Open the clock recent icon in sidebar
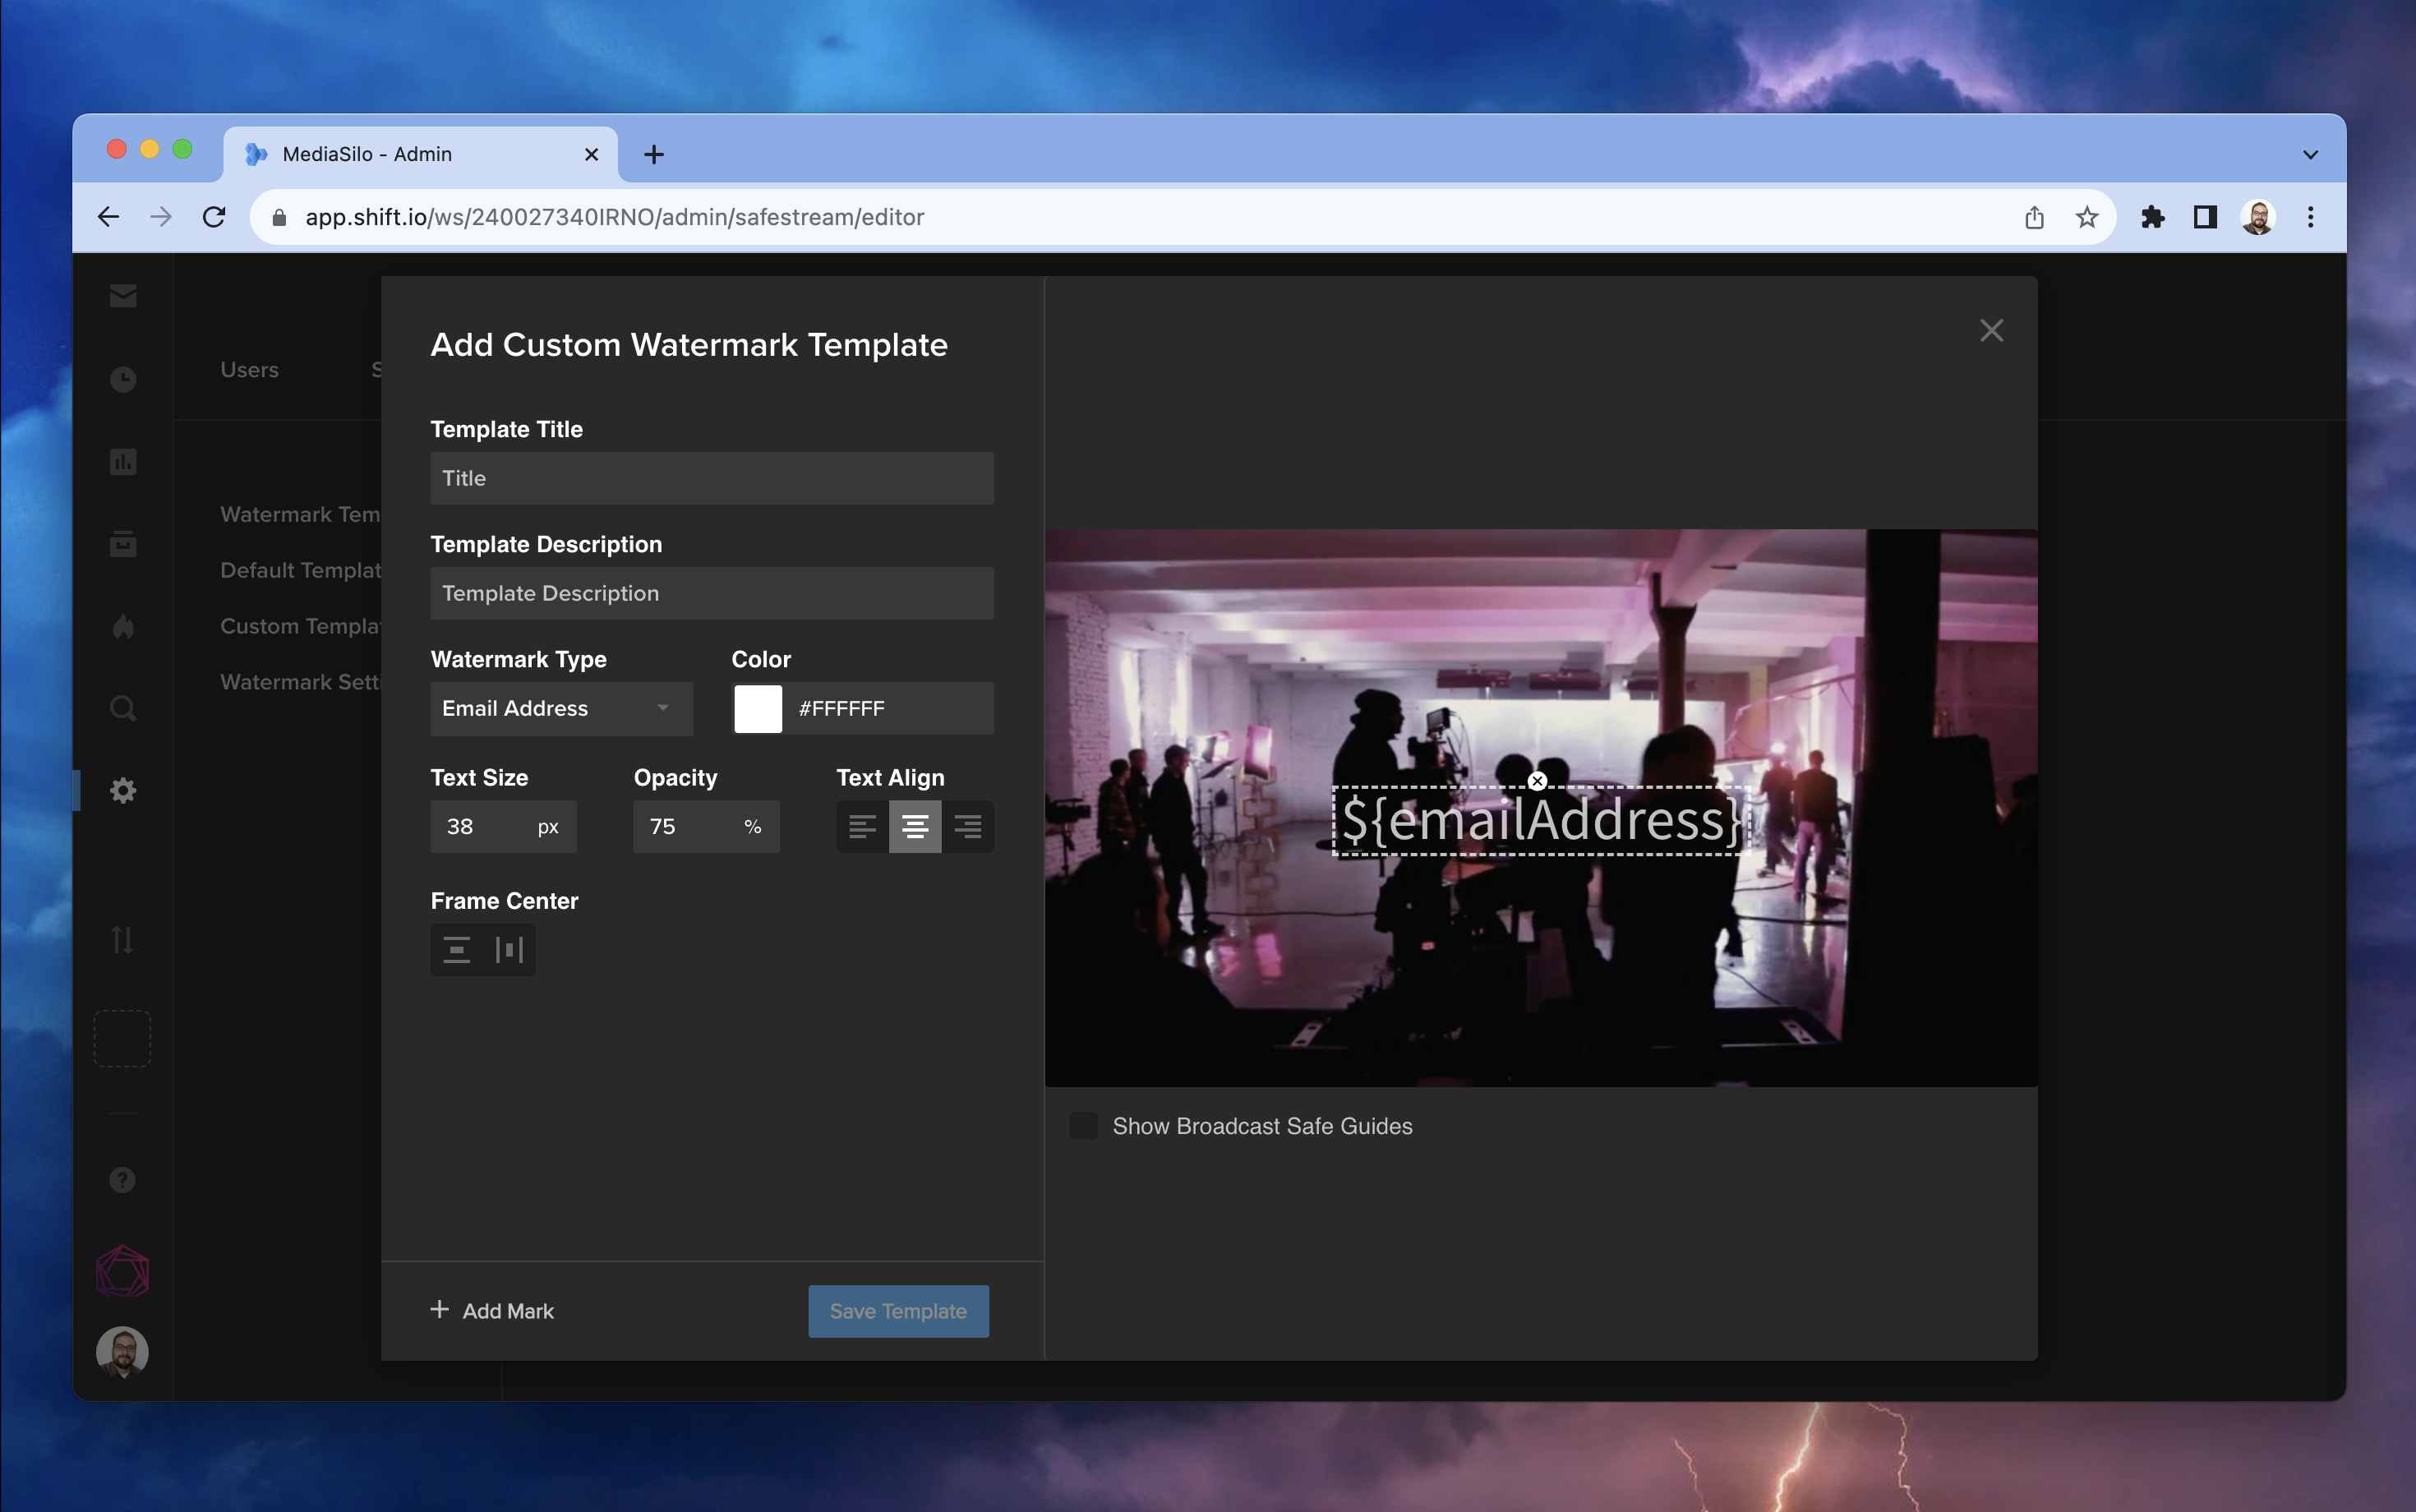2416x1512 pixels. click(123, 379)
